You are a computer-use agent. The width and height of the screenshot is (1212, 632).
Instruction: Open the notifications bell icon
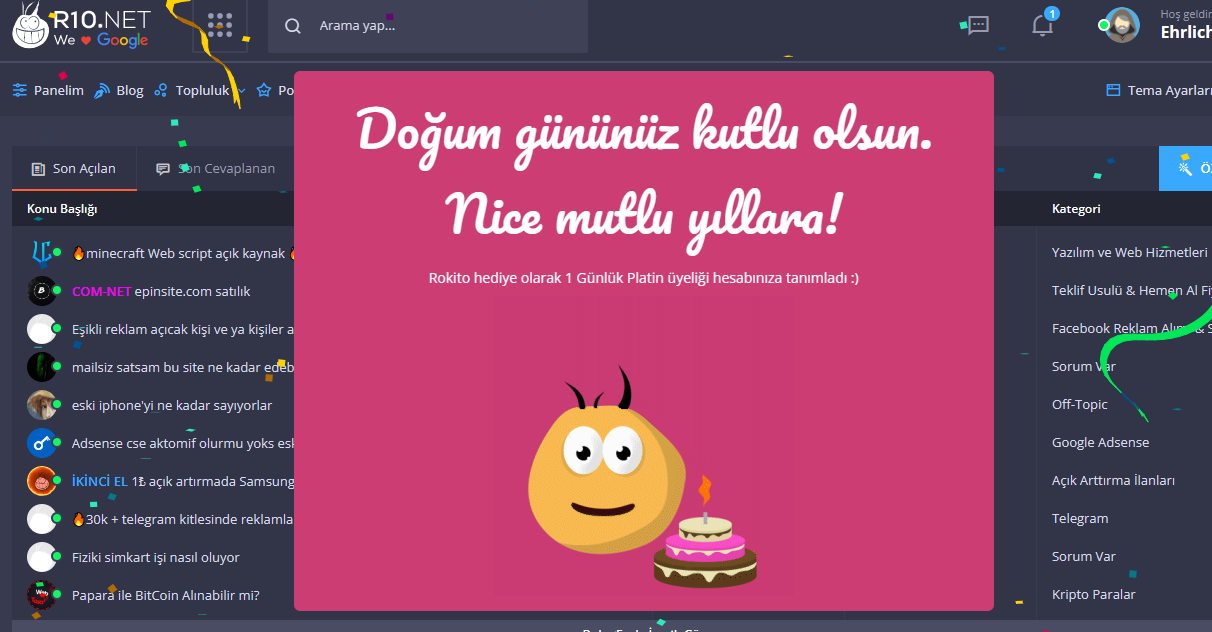[1043, 25]
